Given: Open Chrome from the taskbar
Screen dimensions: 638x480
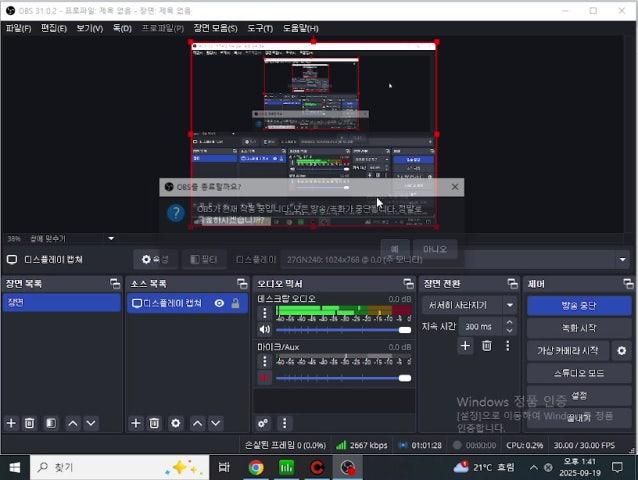Looking at the screenshot, I should coord(256,468).
